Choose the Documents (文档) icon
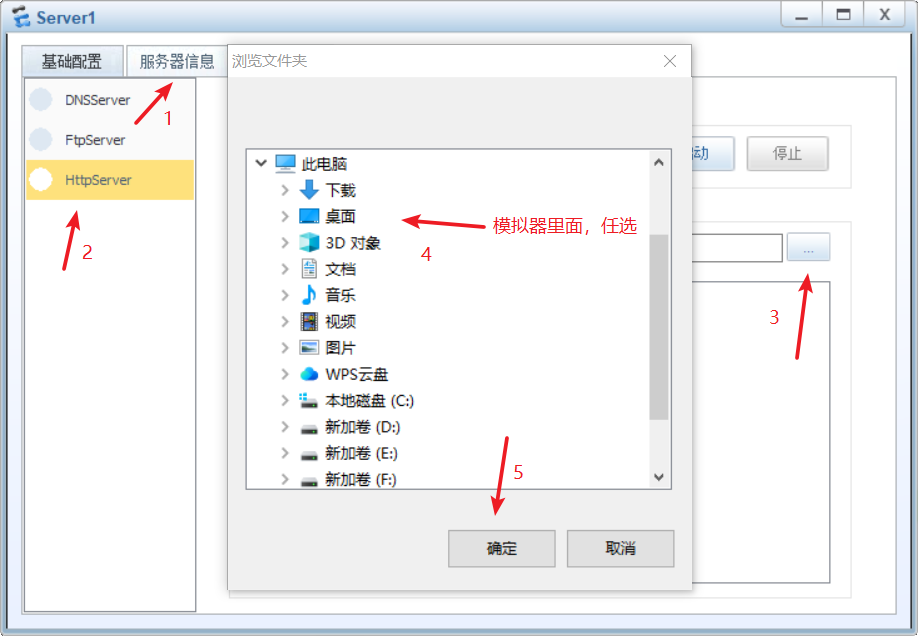This screenshot has width=918, height=636. coord(309,269)
